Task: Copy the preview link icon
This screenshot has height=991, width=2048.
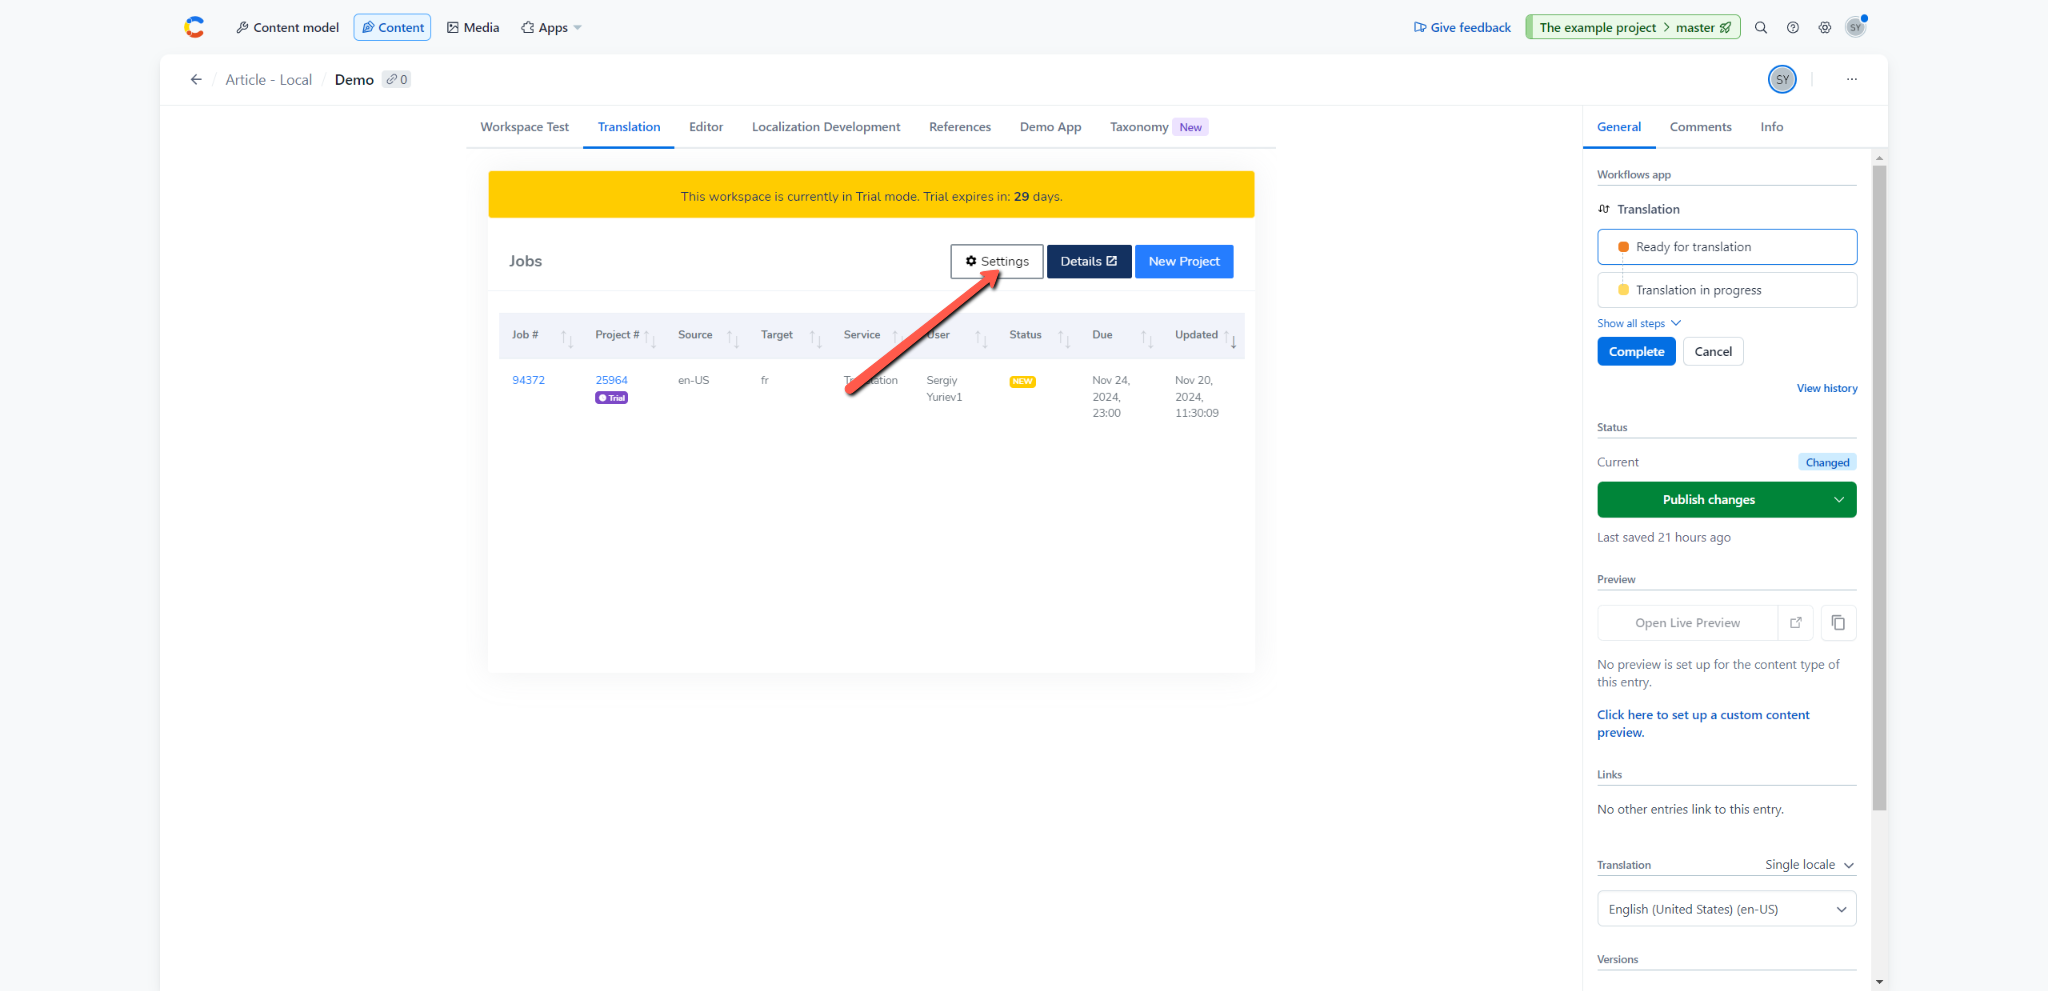Action: [x=1838, y=622]
